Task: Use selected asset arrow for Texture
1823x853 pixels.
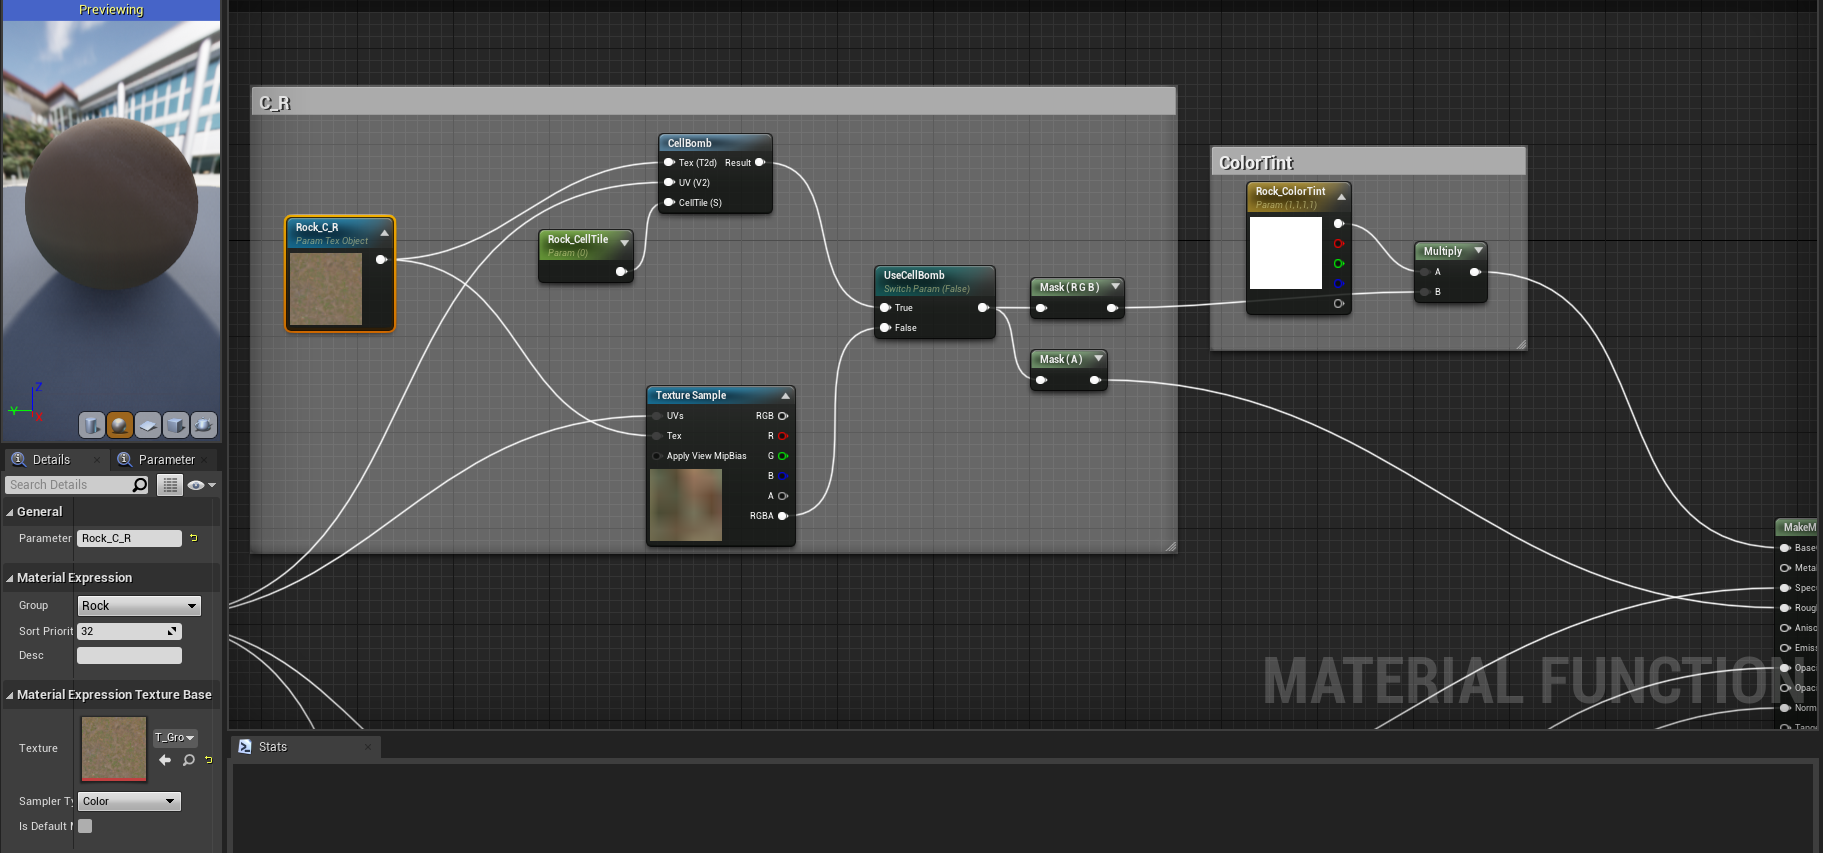Action: 165,760
